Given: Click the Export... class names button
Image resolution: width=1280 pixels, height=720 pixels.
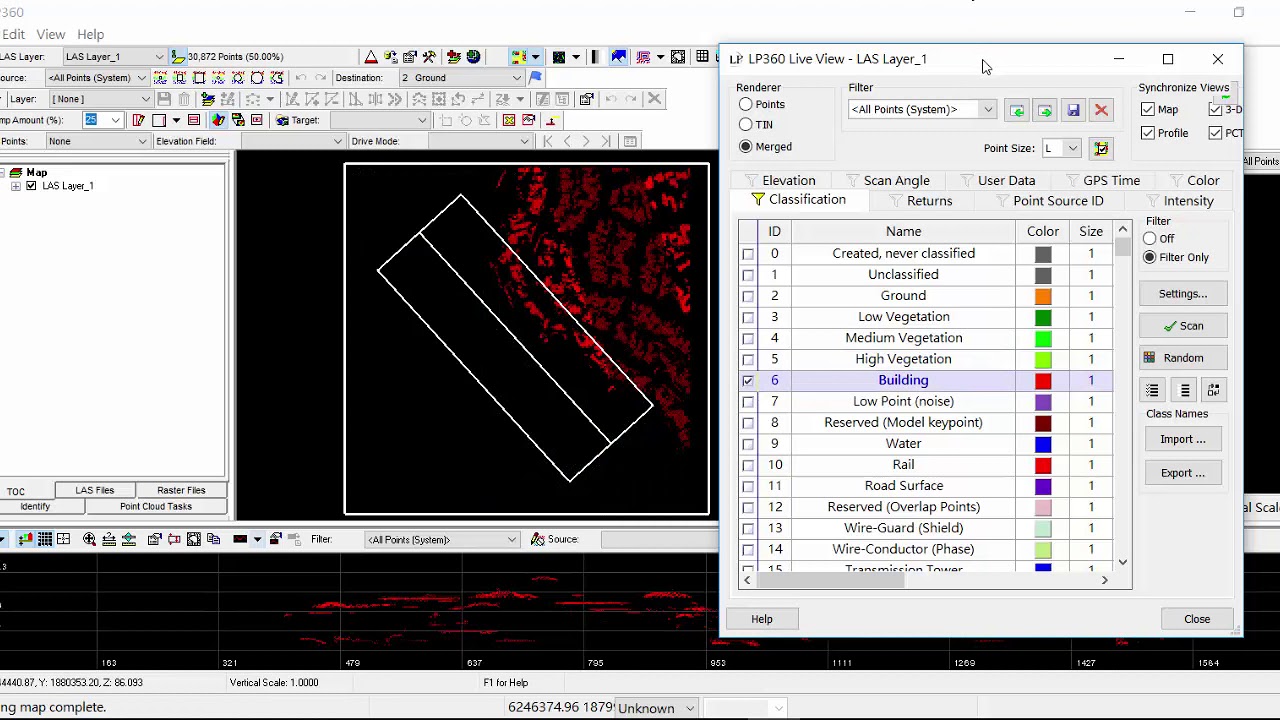Looking at the screenshot, I should (x=1183, y=473).
